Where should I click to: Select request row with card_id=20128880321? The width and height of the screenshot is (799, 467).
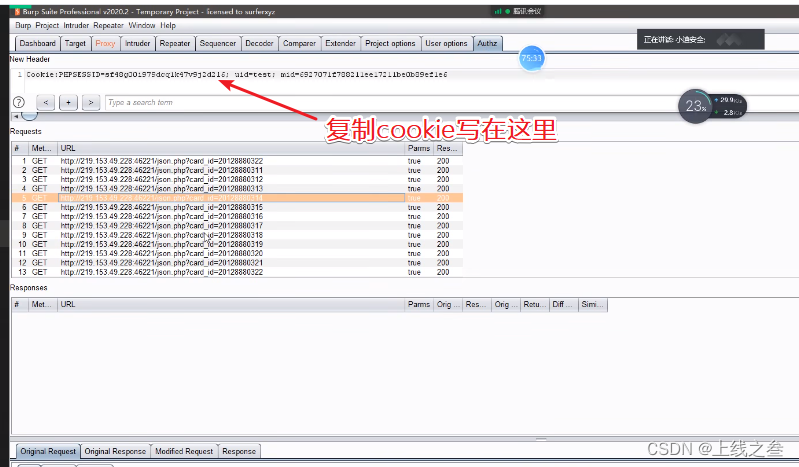(x=237, y=263)
